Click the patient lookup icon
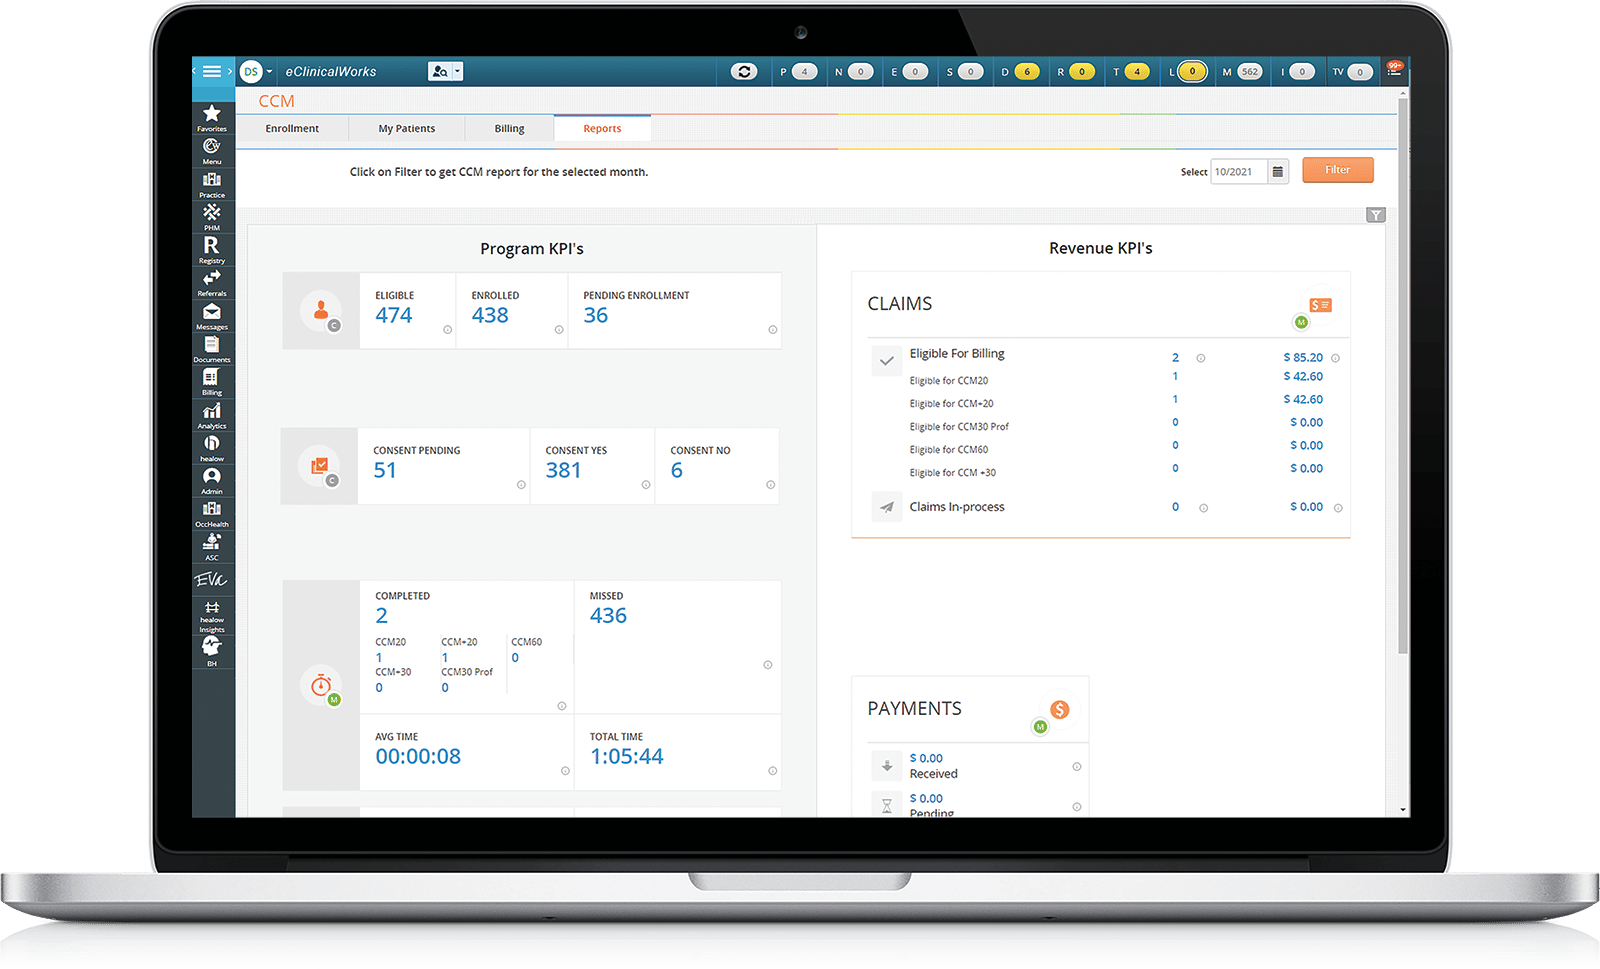The image size is (1600, 969). [x=440, y=71]
